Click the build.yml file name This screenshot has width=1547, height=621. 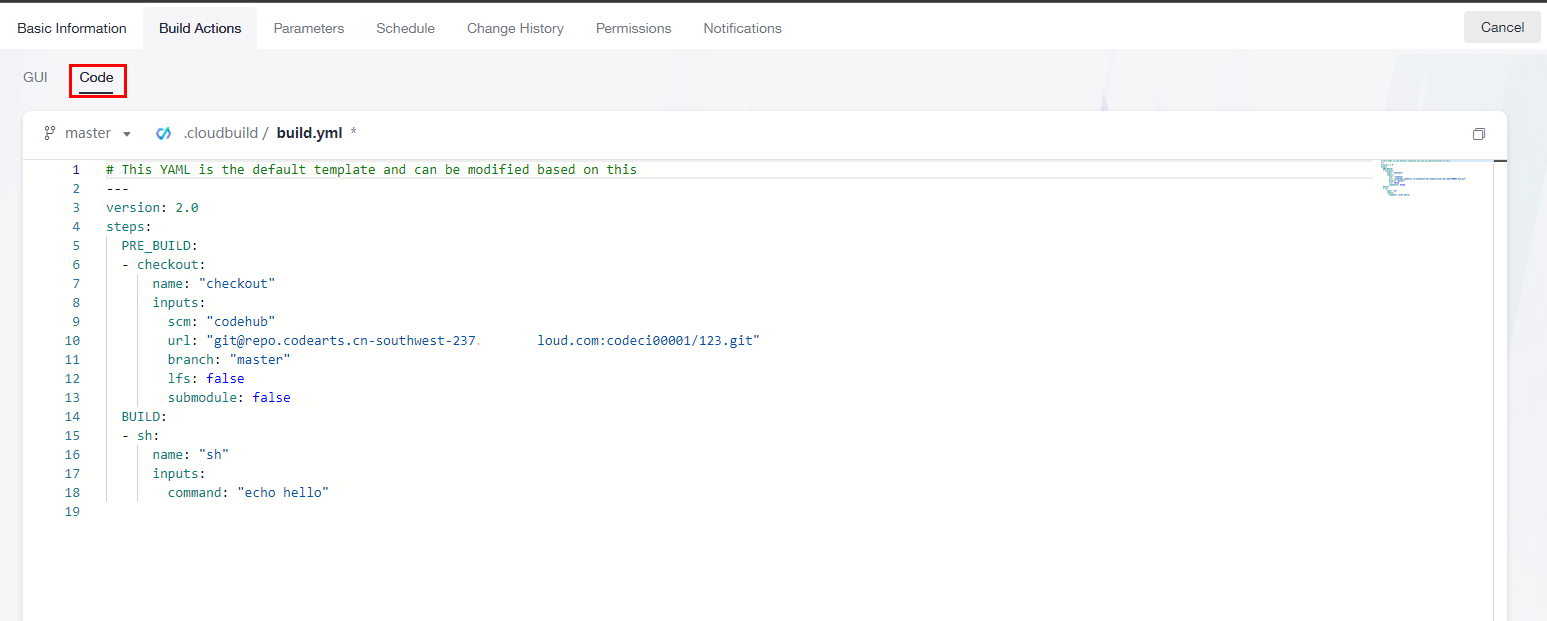tap(309, 133)
